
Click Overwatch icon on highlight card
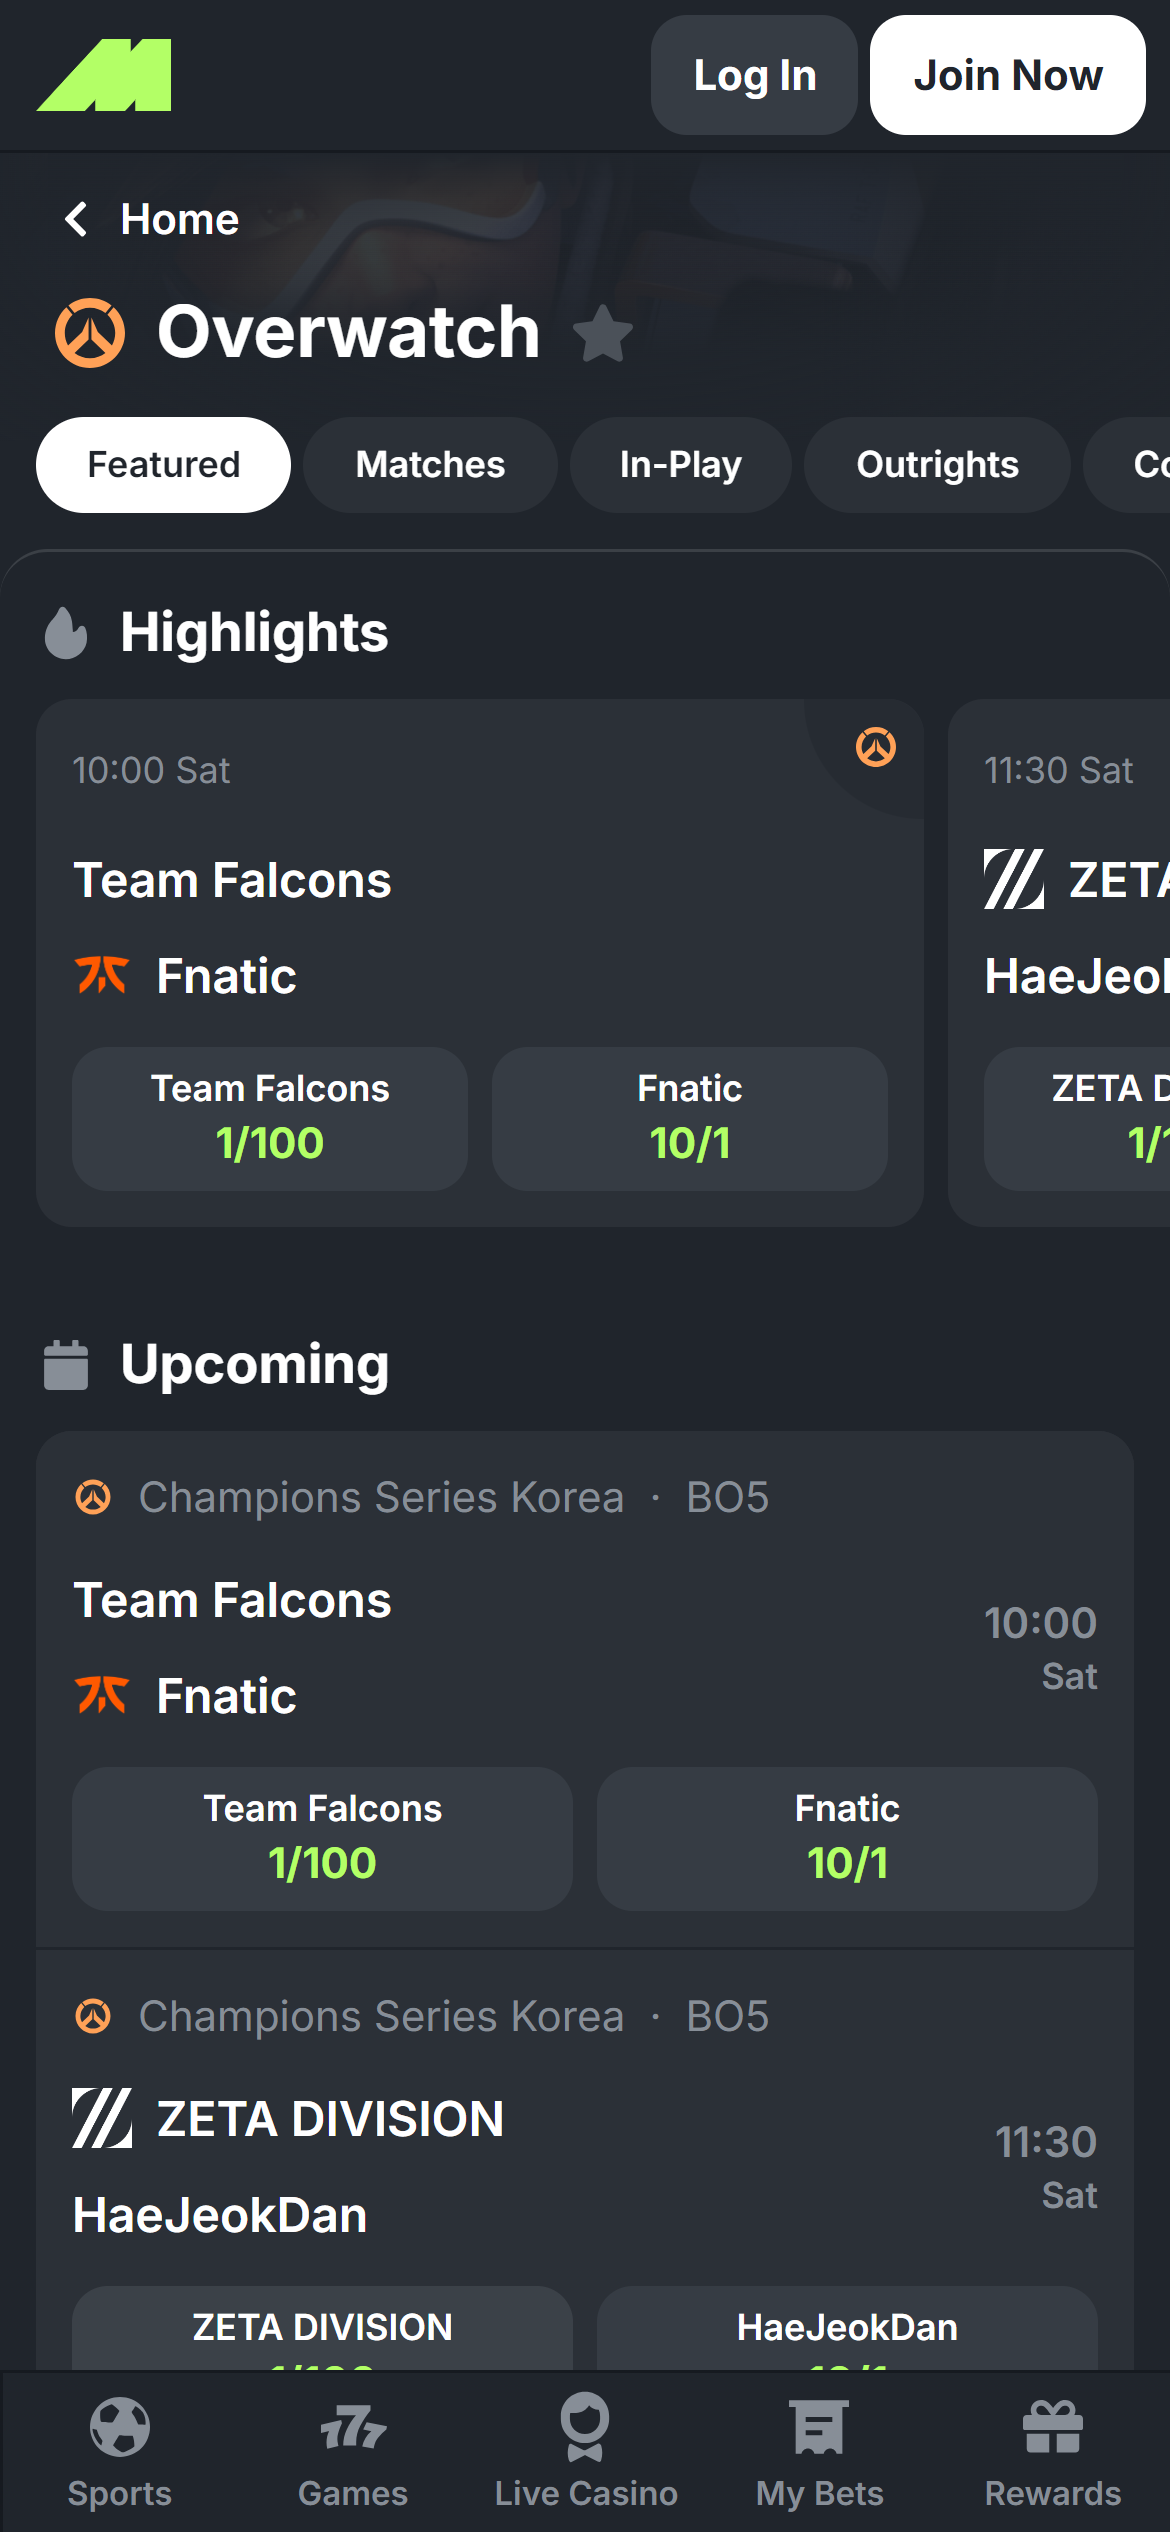click(876, 747)
